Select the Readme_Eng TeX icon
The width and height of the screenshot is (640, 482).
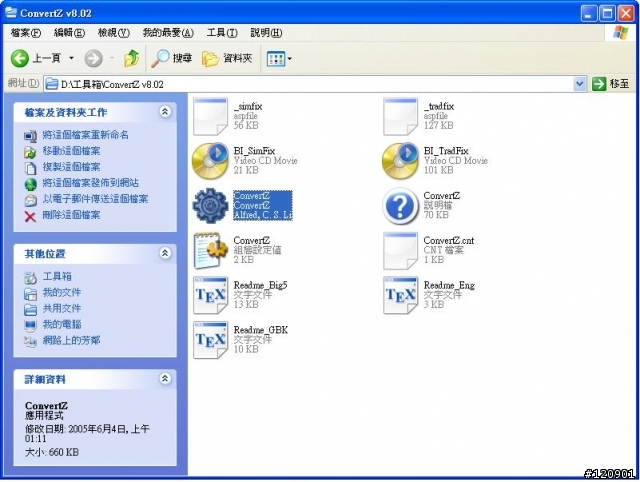click(400, 295)
